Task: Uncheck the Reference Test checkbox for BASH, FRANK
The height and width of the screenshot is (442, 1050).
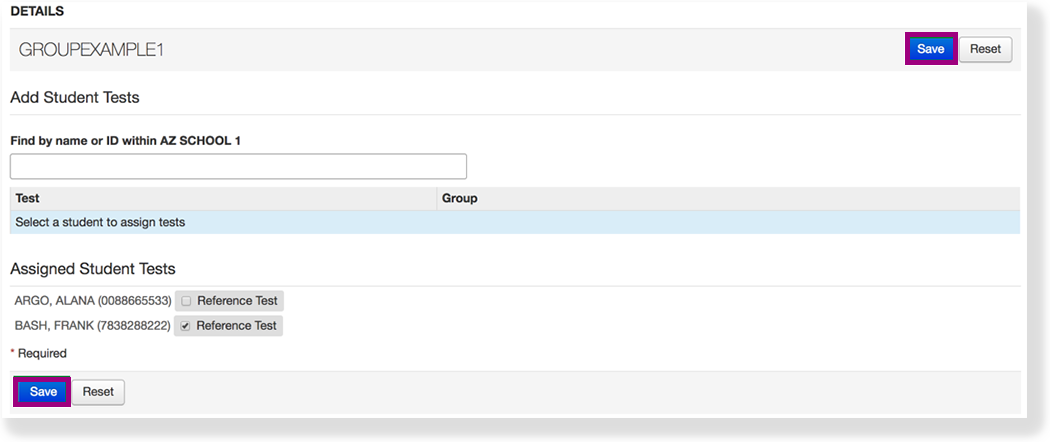Action: [186, 326]
